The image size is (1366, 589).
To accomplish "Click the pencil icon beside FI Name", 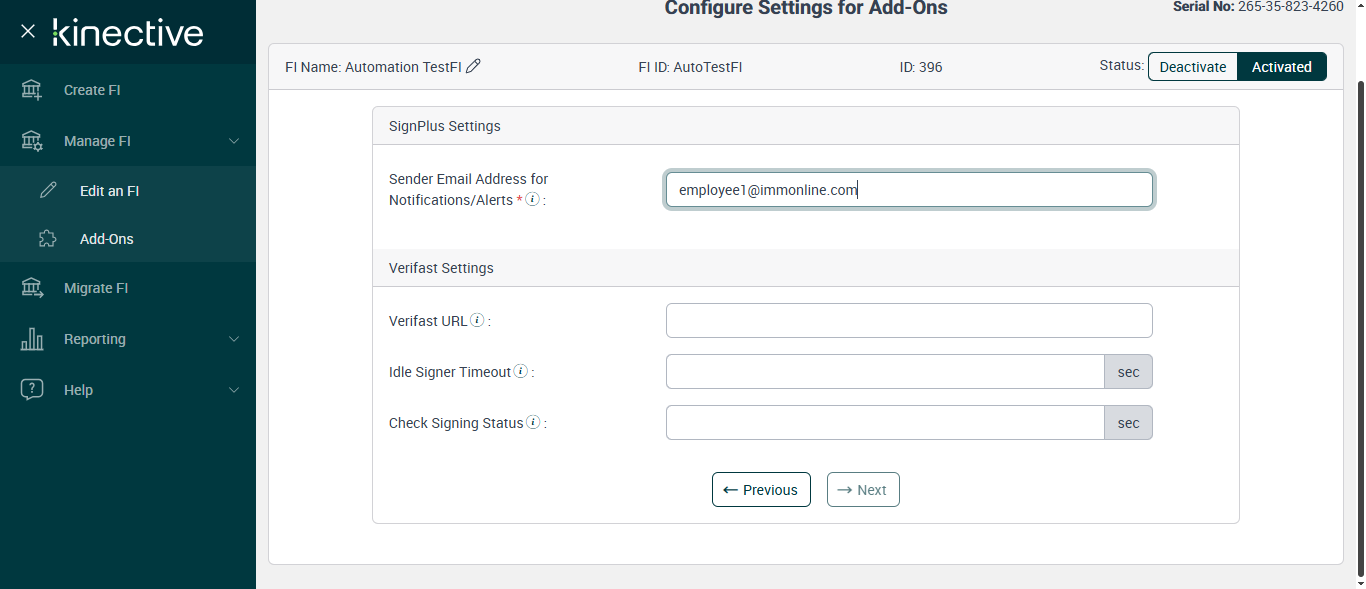I will (x=474, y=67).
